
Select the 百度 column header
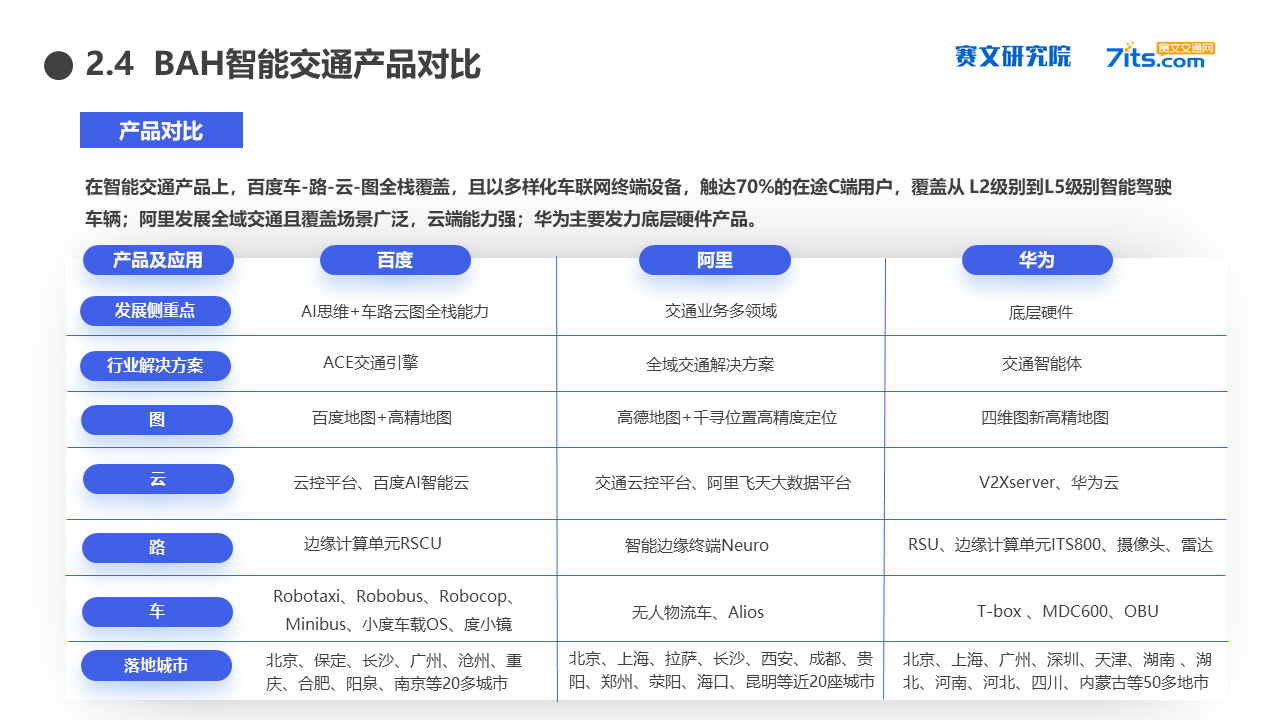[395, 260]
